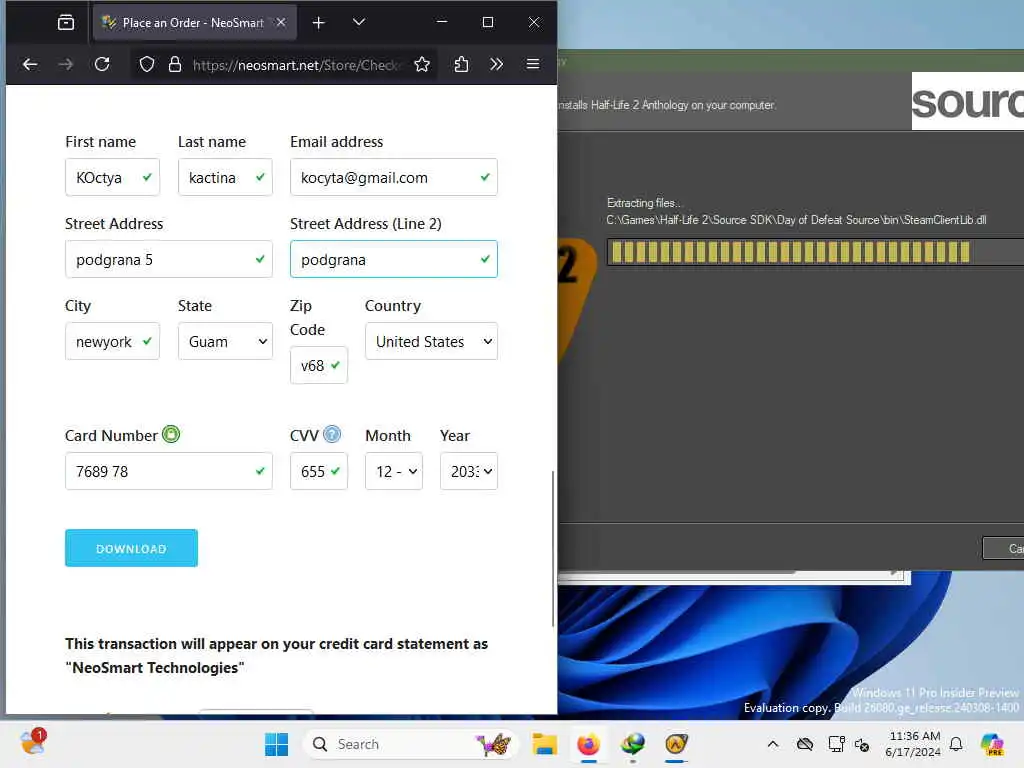Click the Firefox taskbar icon
Image resolution: width=1024 pixels, height=768 pixels.
(x=588, y=744)
